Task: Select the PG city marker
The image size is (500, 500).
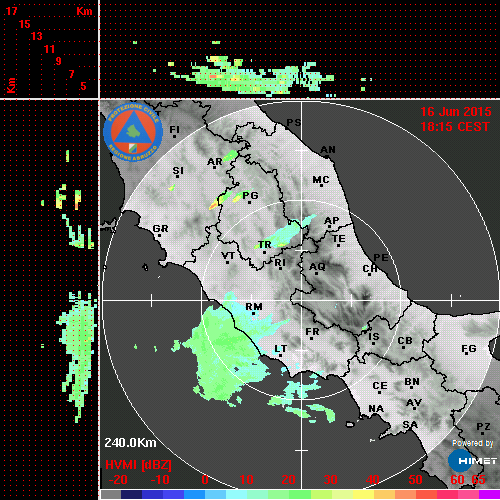Action: 249,202
